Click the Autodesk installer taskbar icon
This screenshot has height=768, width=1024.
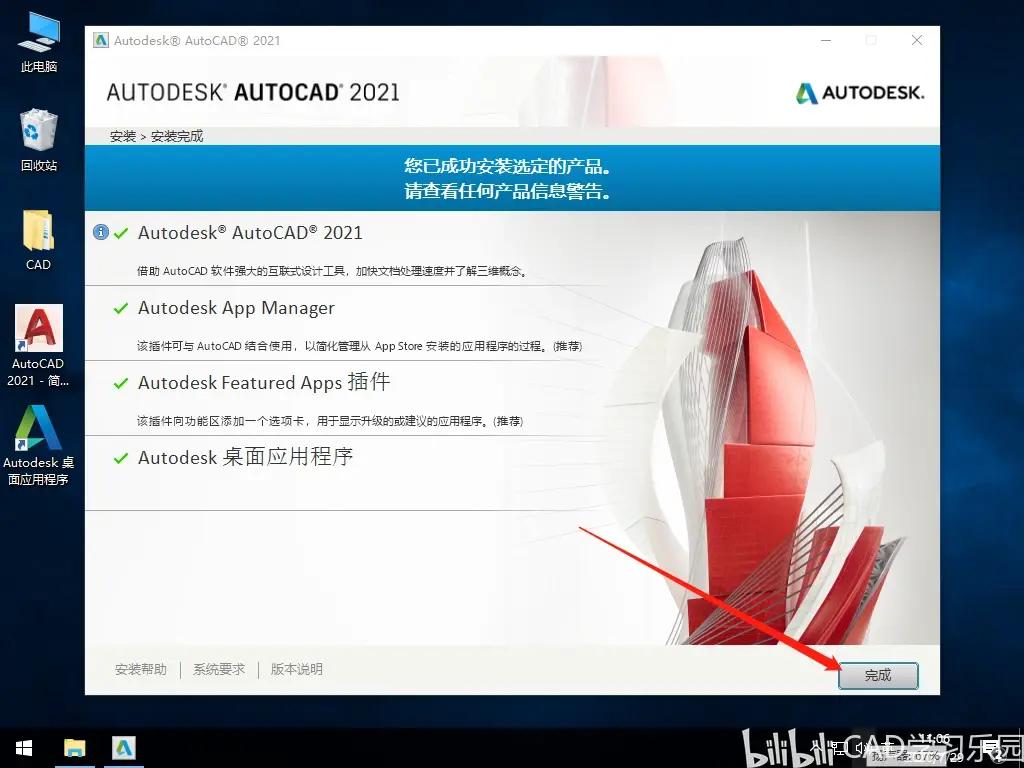pyautogui.click(x=123, y=748)
